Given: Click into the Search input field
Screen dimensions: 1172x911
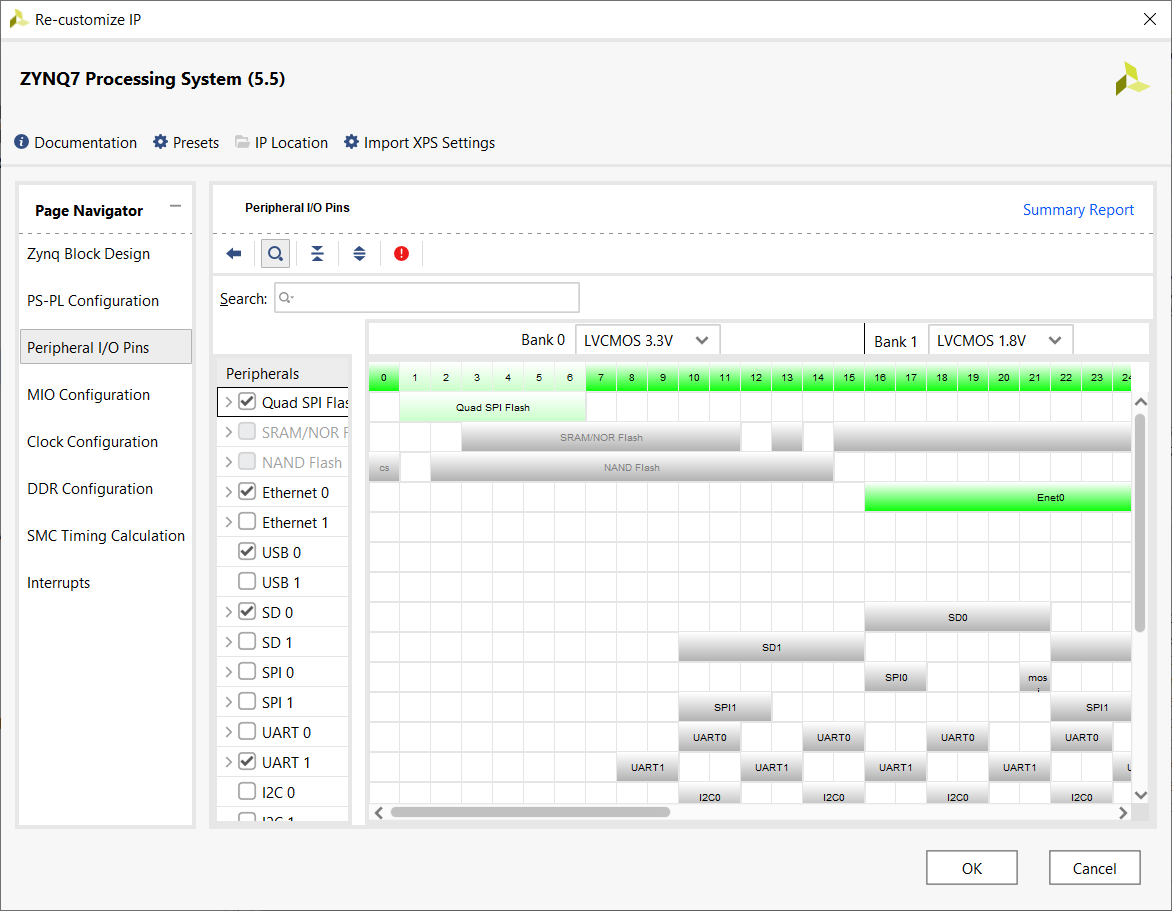Looking at the screenshot, I should coord(427,297).
